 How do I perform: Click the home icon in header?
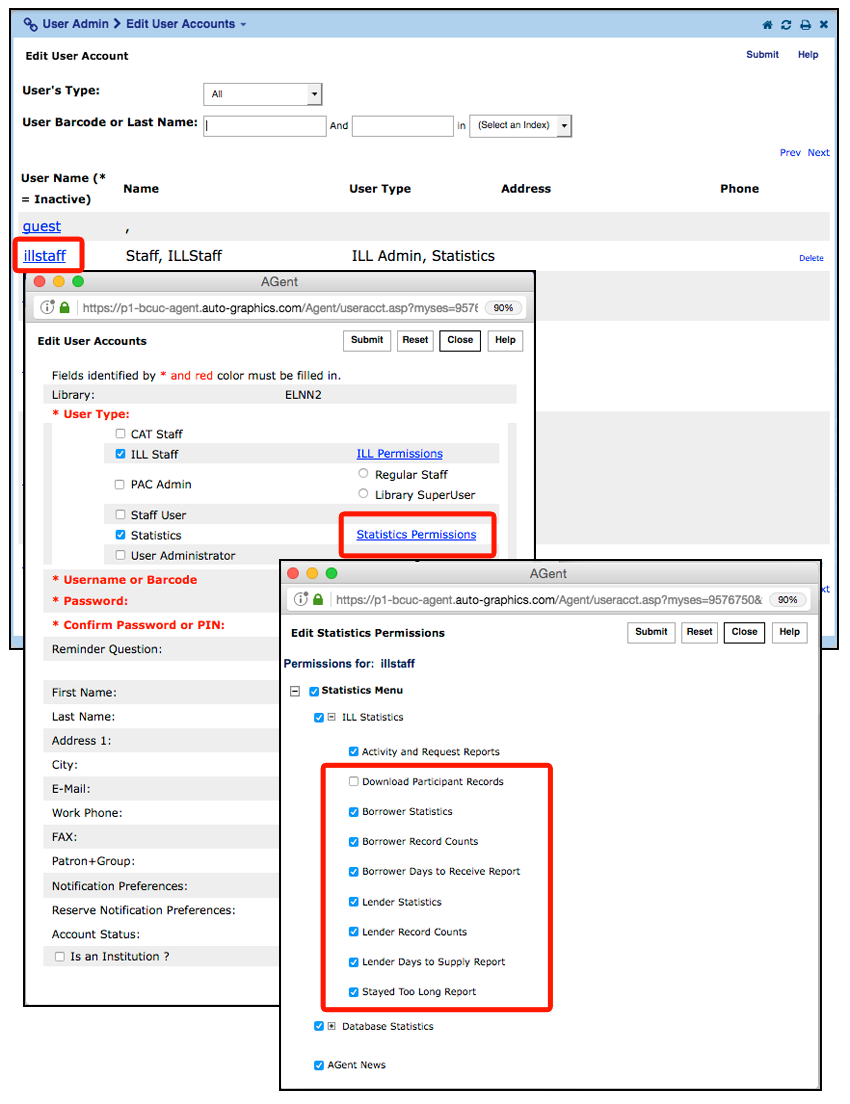coord(768,25)
